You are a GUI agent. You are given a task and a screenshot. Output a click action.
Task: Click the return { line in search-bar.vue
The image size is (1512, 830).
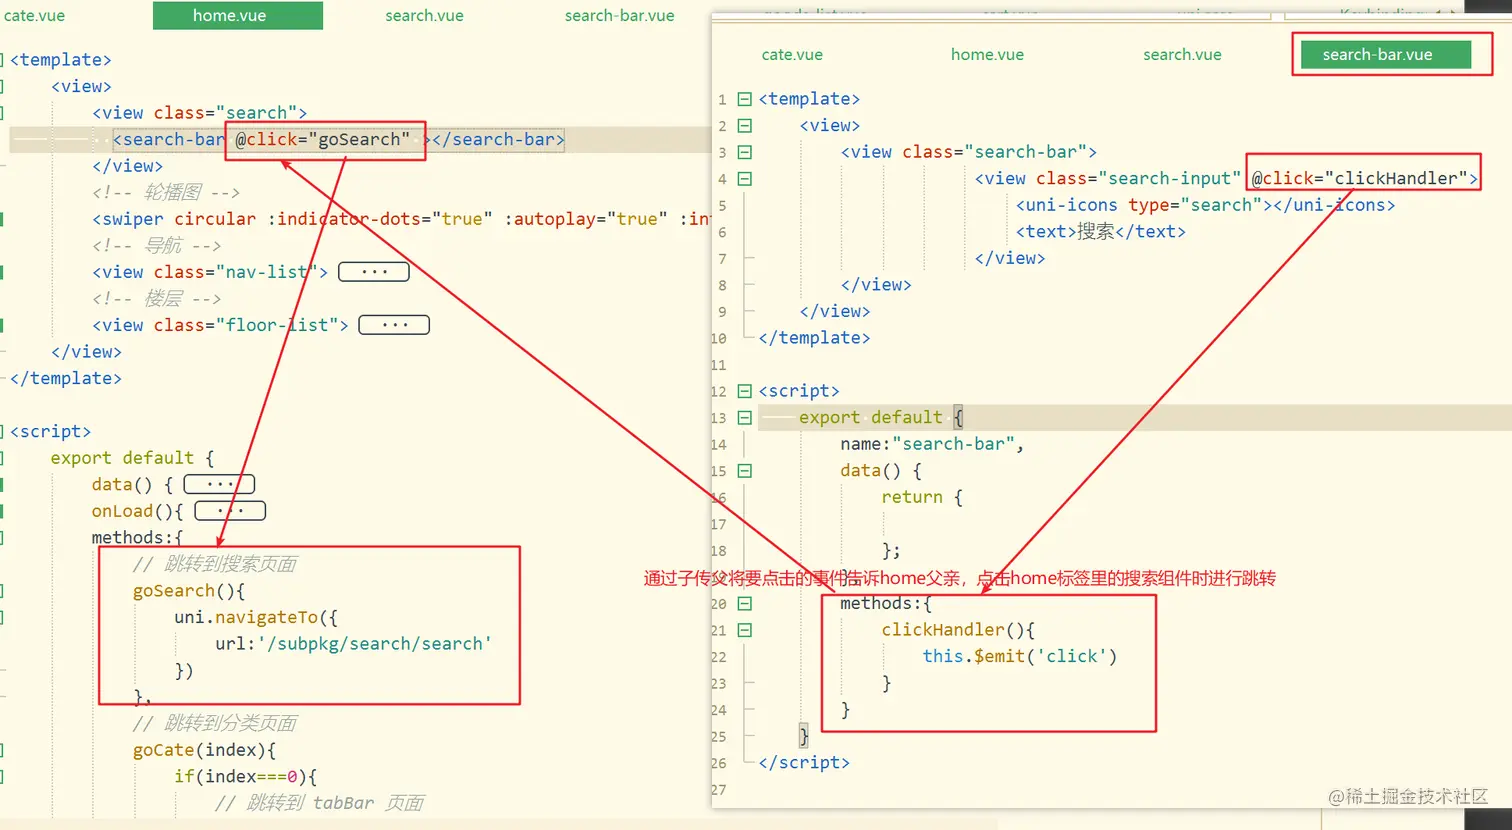pyautogui.click(x=922, y=497)
